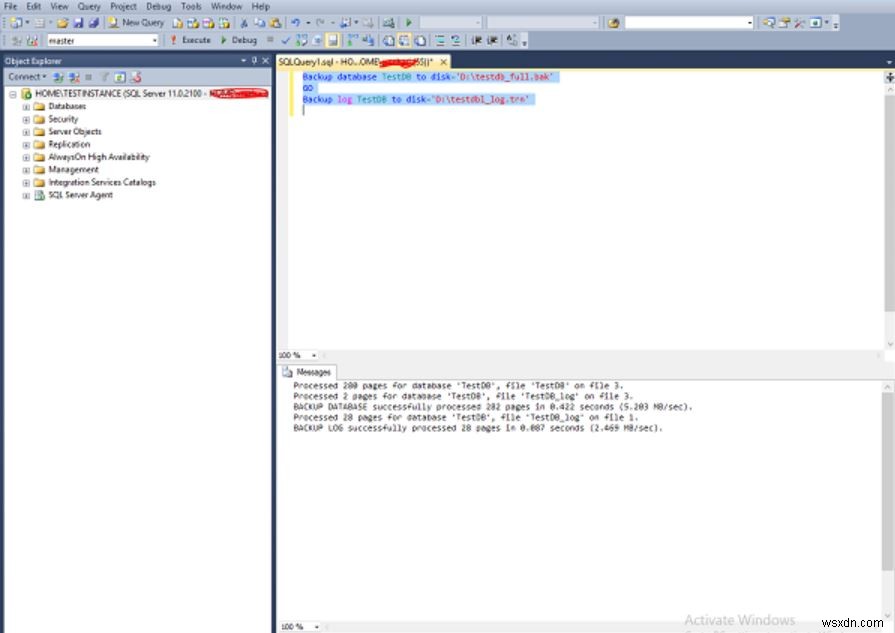Start the Debug button in the SQL toolbar
Image resolution: width=895 pixels, height=633 pixels.
point(239,40)
